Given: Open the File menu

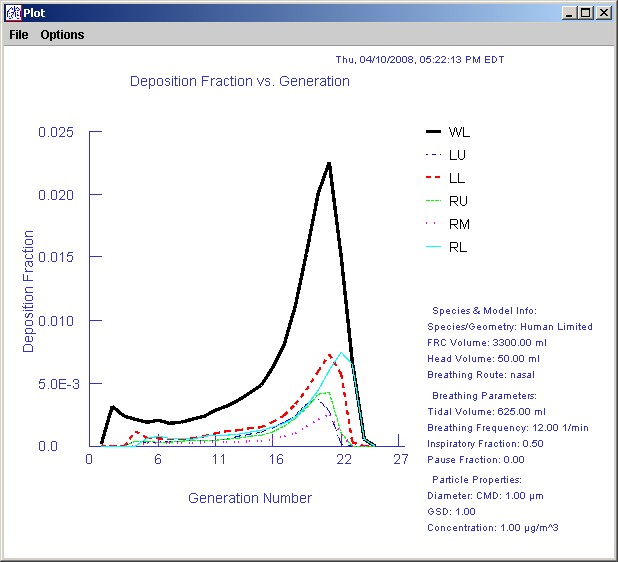Looking at the screenshot, I should tap(19, 34).
